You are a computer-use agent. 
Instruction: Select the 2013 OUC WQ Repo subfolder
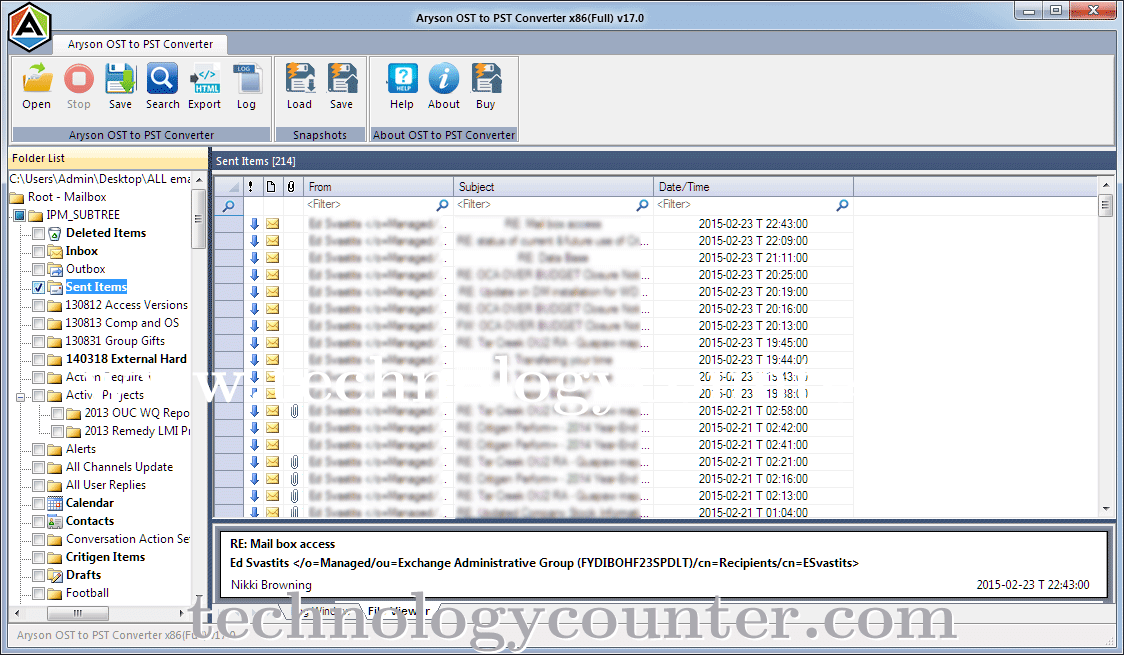click(x=137, y=413)
